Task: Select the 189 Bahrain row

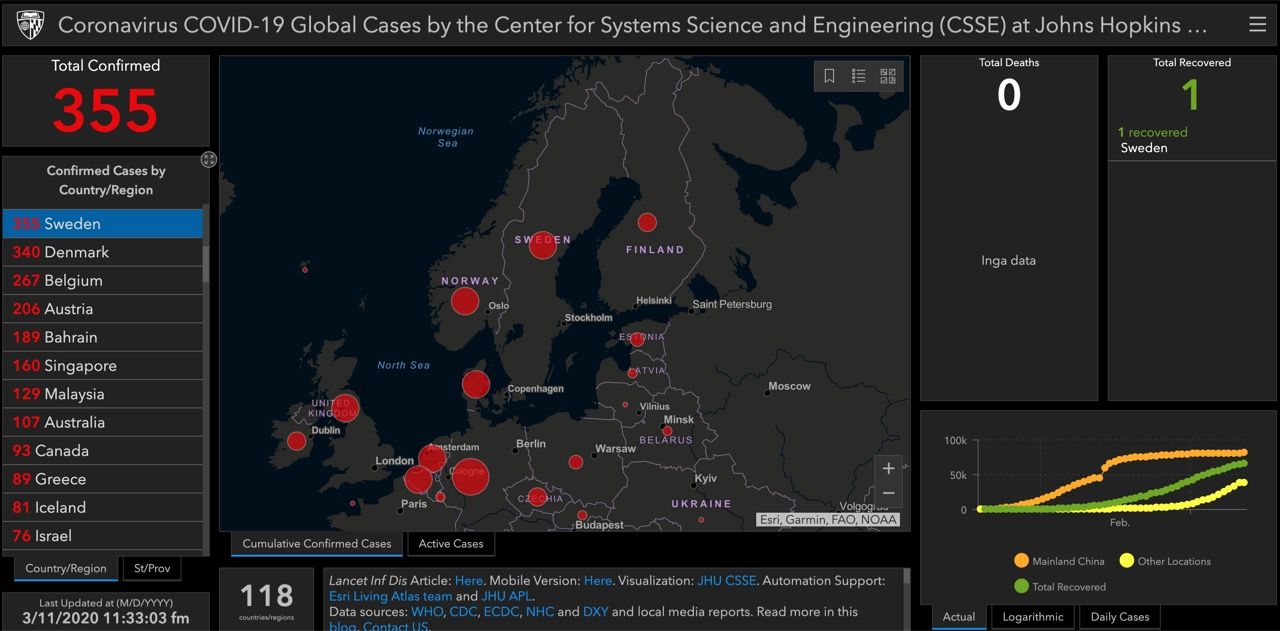Action: pyautogui.click(x=102, y=337)
